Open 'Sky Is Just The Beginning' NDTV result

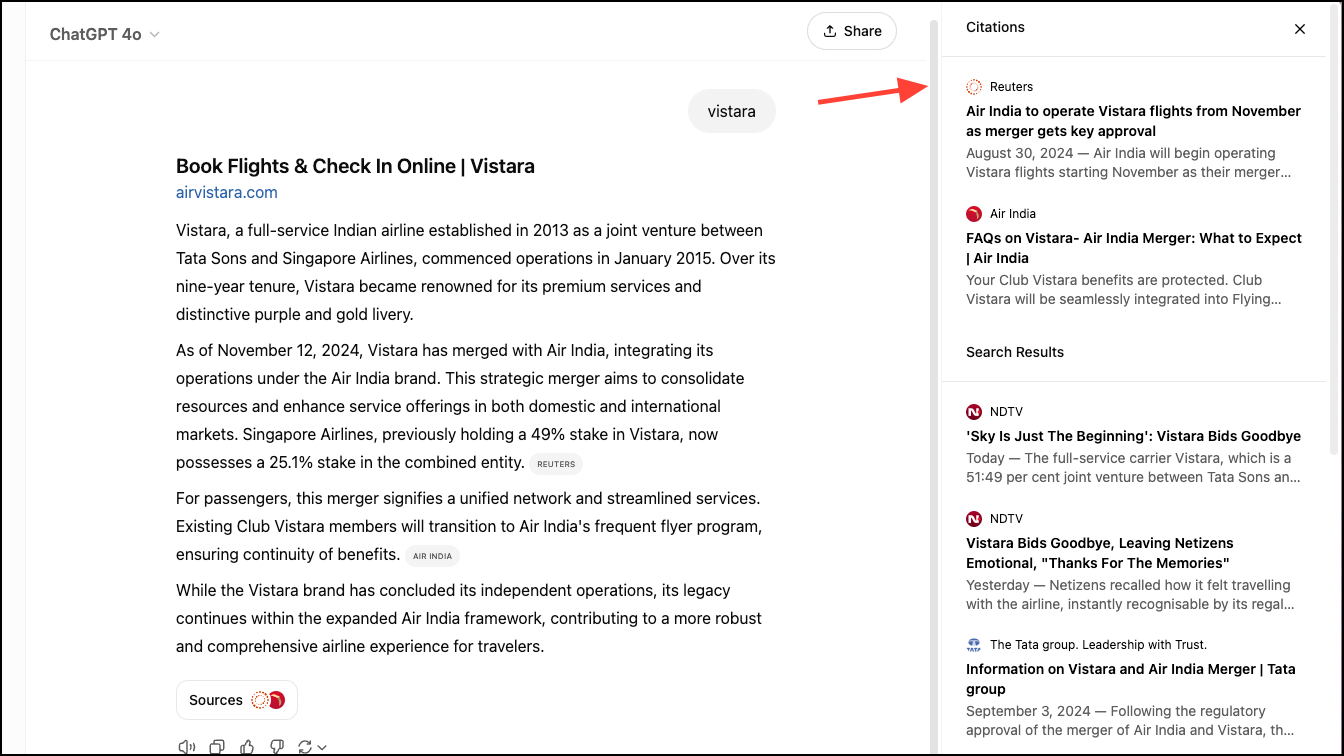tap(1133, 436)
